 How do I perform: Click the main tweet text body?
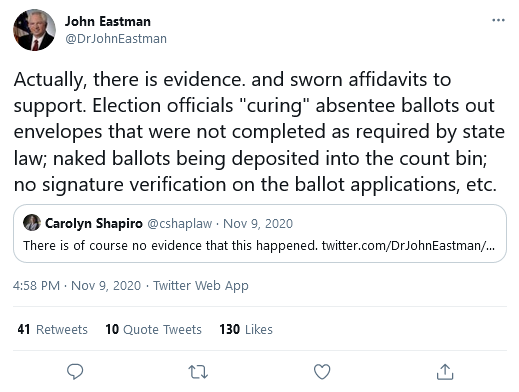[x=259, y=132]
